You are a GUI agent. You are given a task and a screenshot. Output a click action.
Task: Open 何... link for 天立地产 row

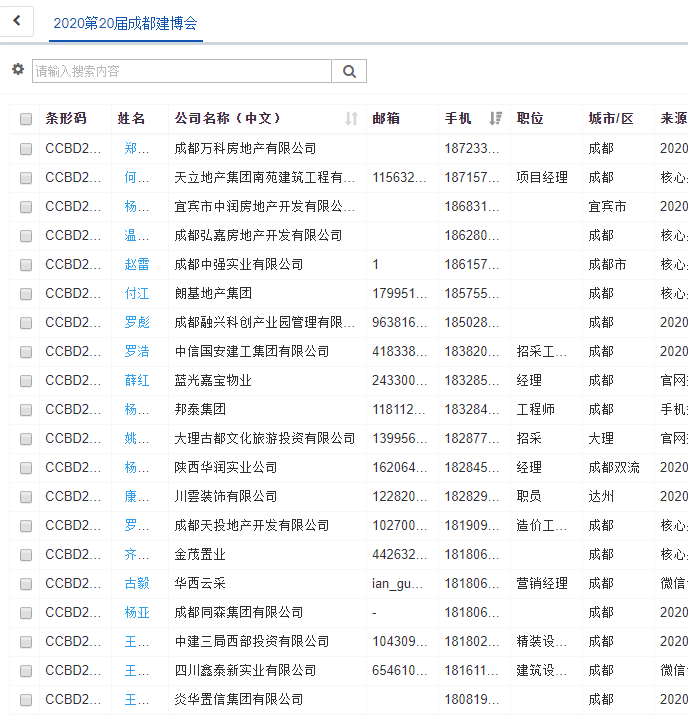[x=137, y=177]
